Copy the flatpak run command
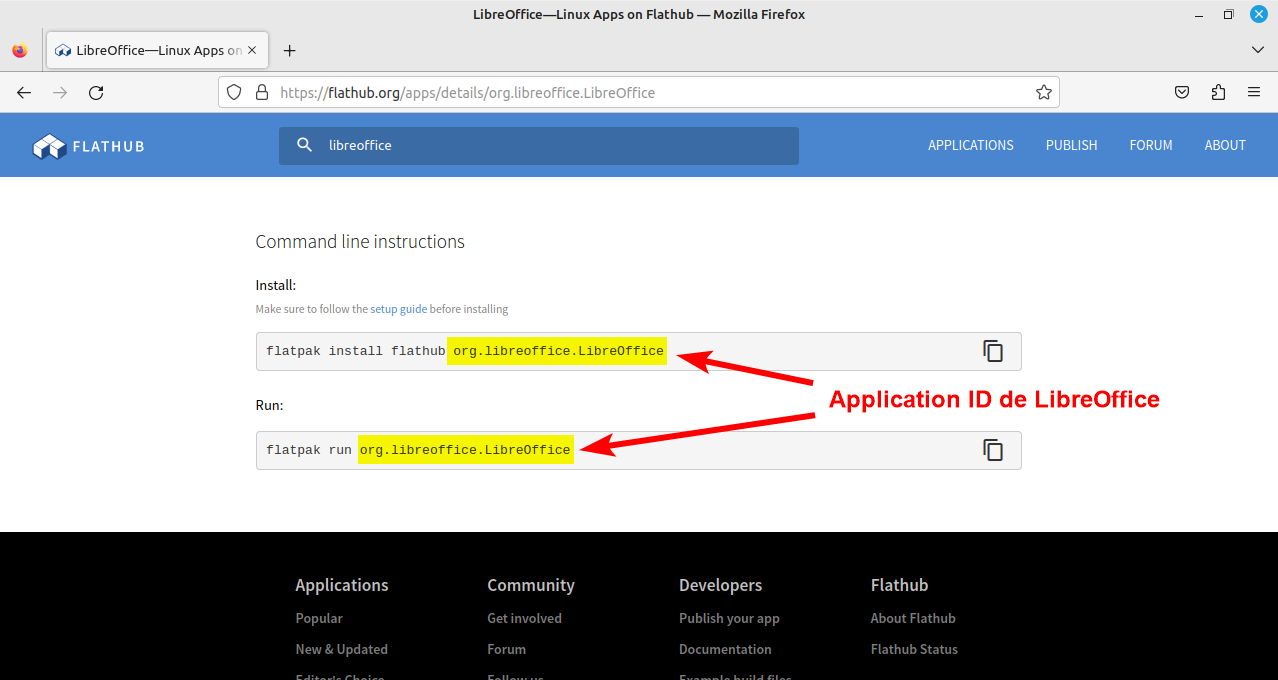The height and width of the screenshot is (680, 1278). pyautogui.click(x=993, y=450)
